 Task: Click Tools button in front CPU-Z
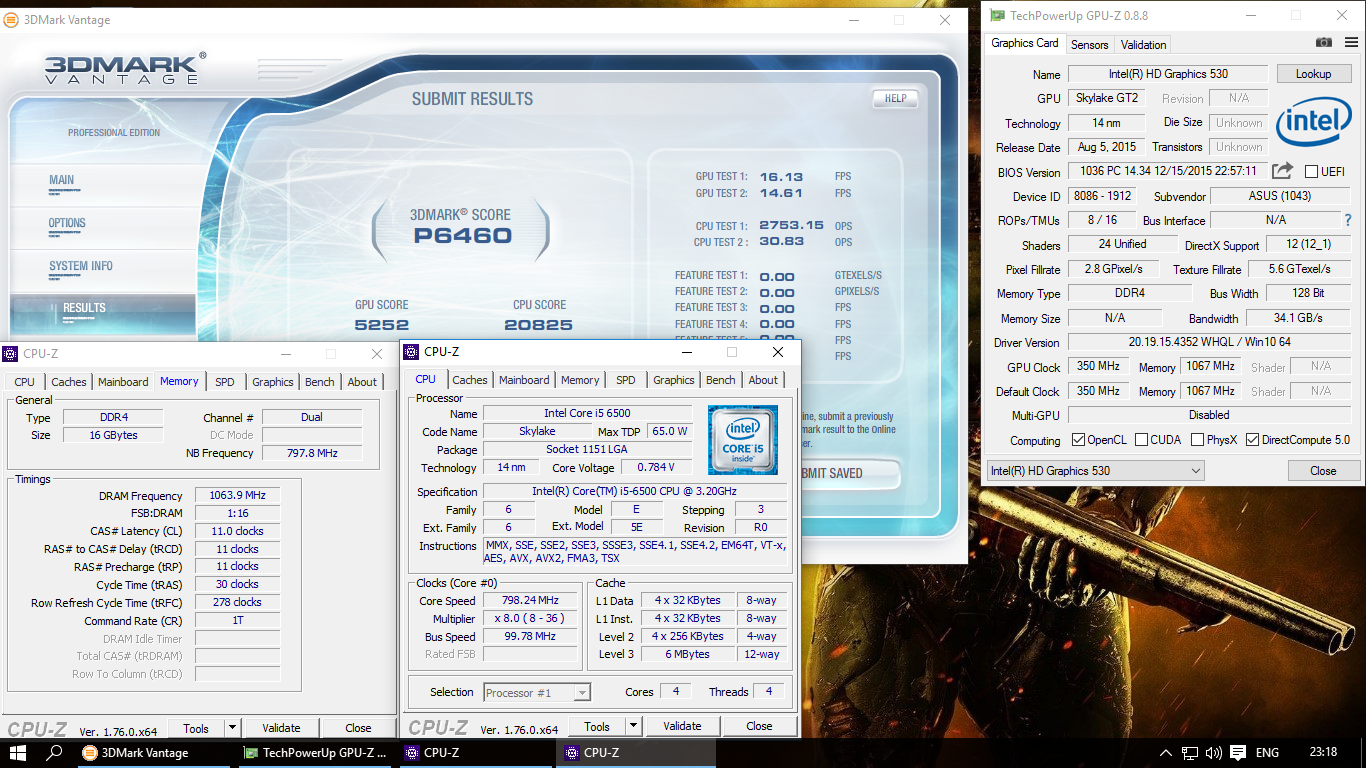point(597,727)
